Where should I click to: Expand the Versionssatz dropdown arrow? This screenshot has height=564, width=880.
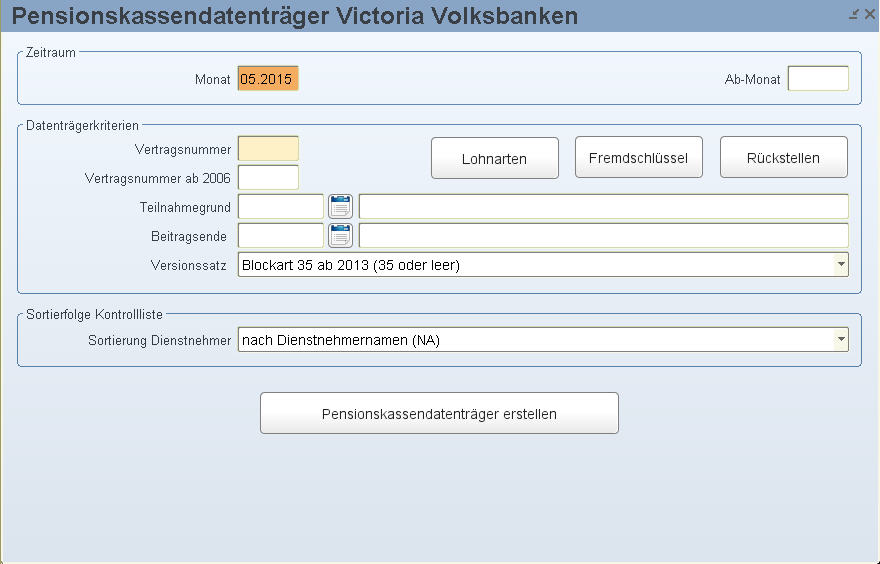point(841,264)
